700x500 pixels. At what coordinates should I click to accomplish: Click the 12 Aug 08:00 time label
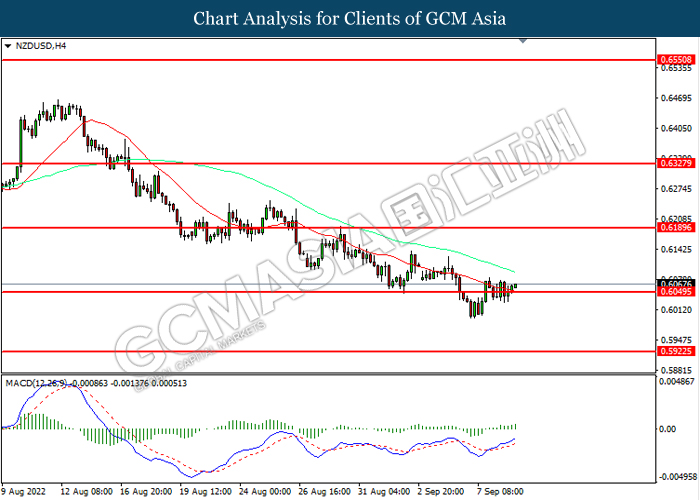[x=87, y=492]
